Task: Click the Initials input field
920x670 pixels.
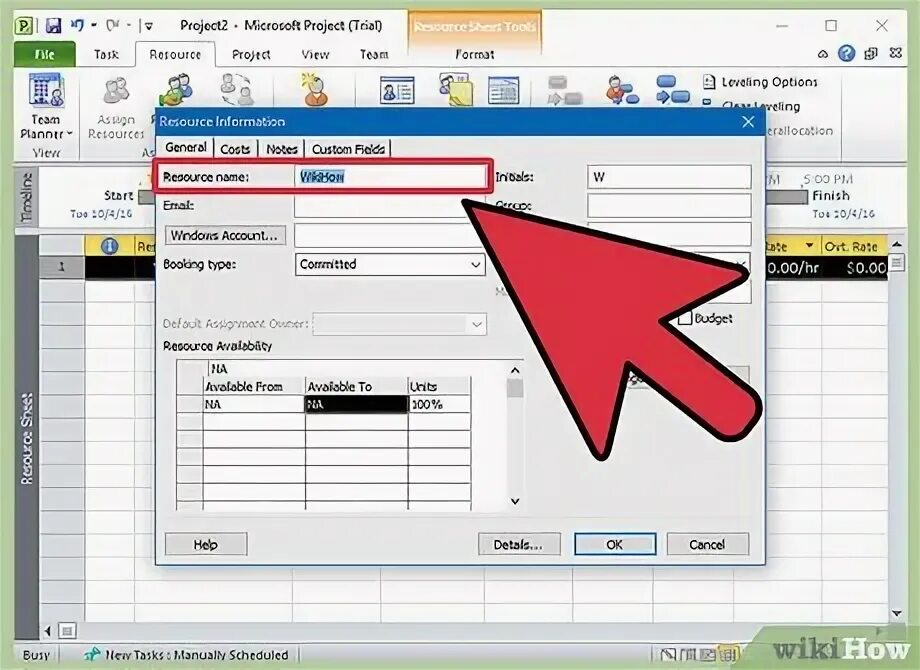Action: coord(669,177)
